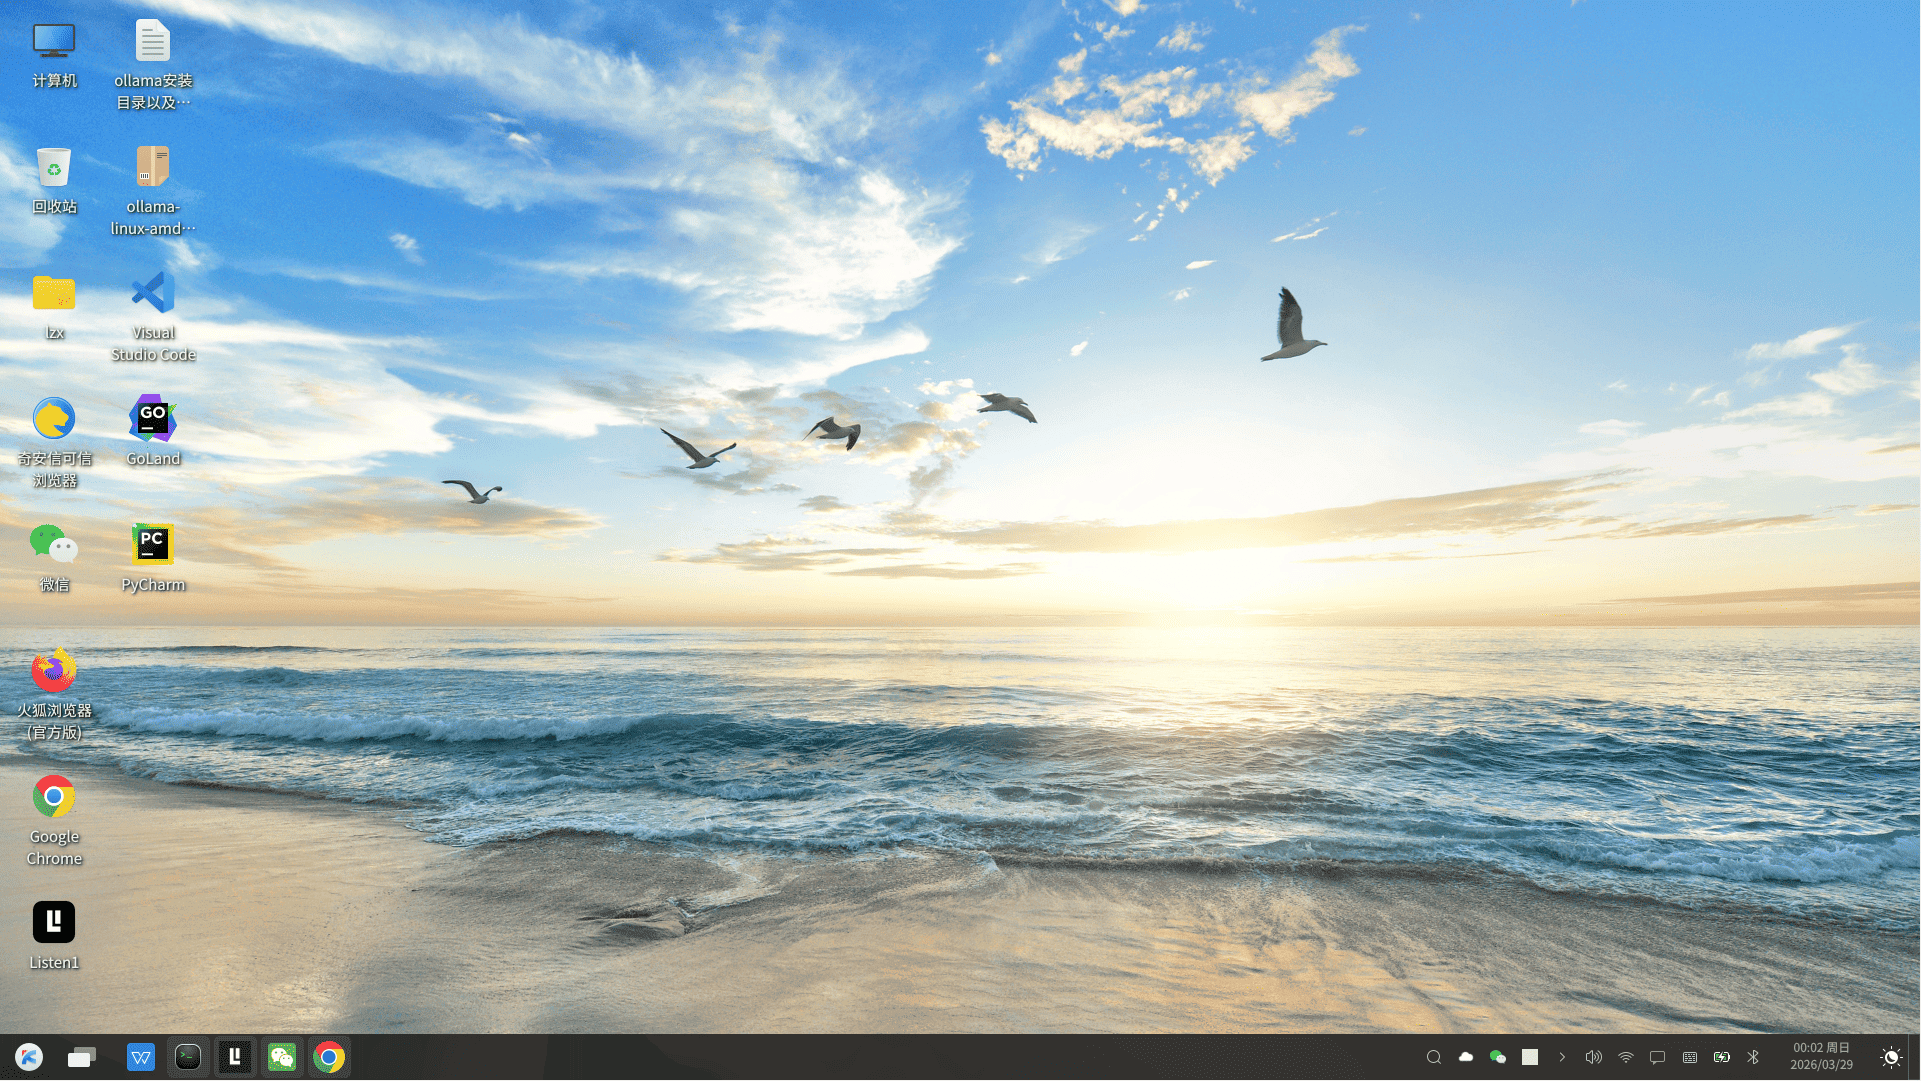Open the task view multi-window button
The width and height of the screenshot is (1921, 1081).
tap(82, 1057)
